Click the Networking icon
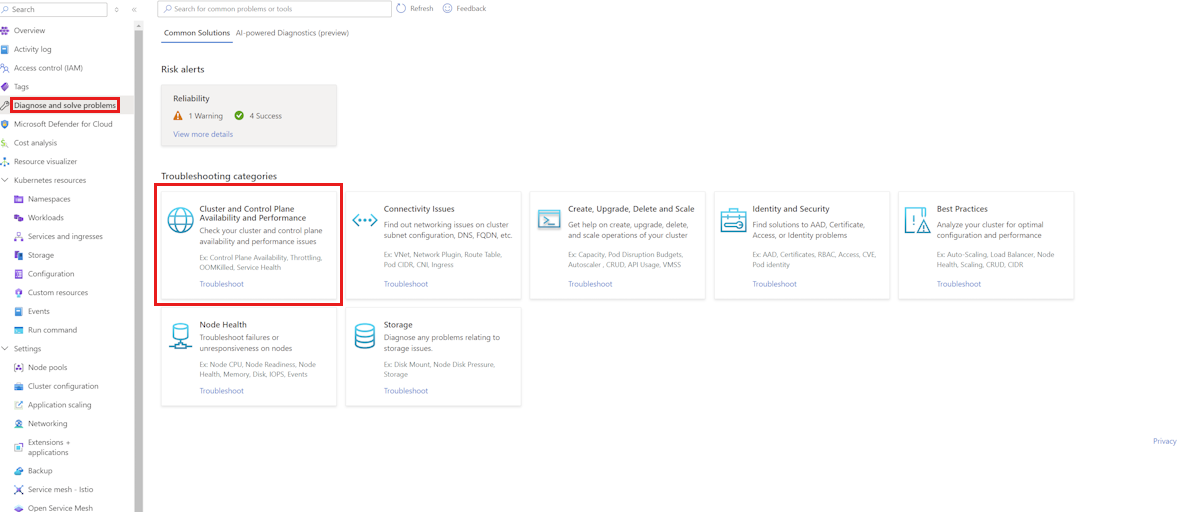 pyautogui.click(x=19, y=424)
